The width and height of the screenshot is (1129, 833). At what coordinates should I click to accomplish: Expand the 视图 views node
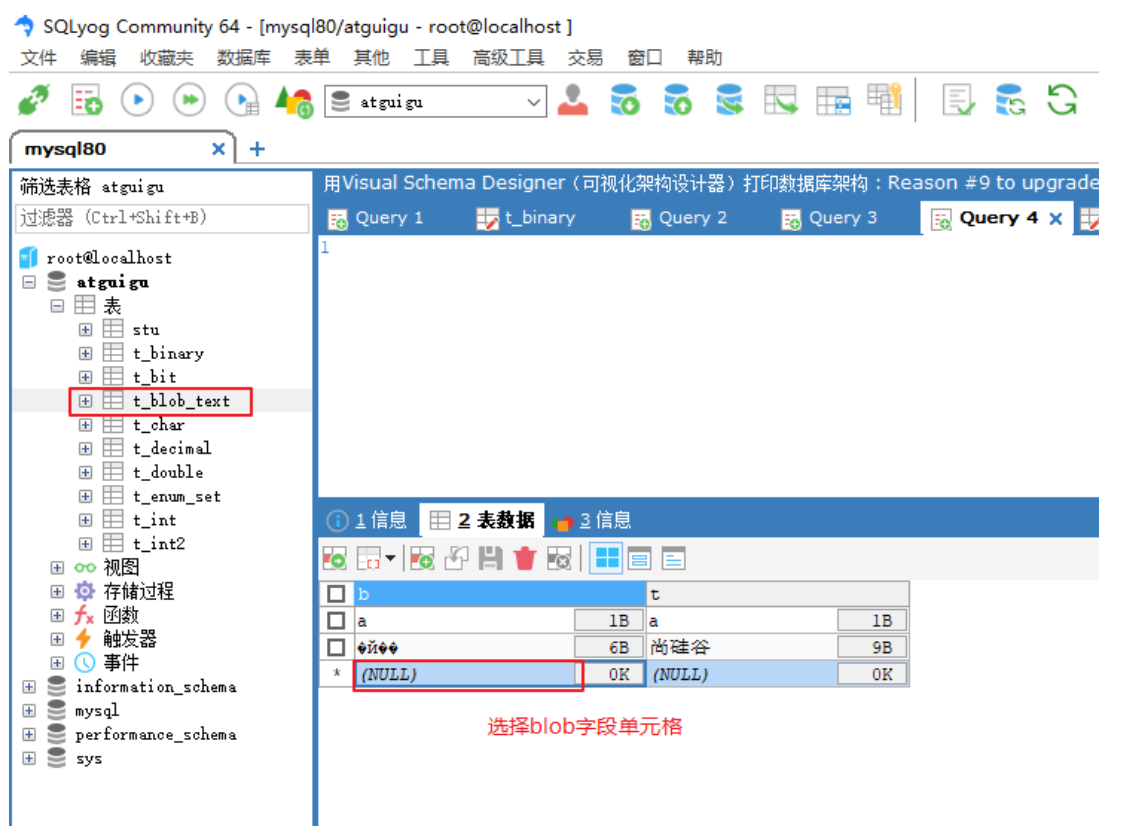pos(57,567)
